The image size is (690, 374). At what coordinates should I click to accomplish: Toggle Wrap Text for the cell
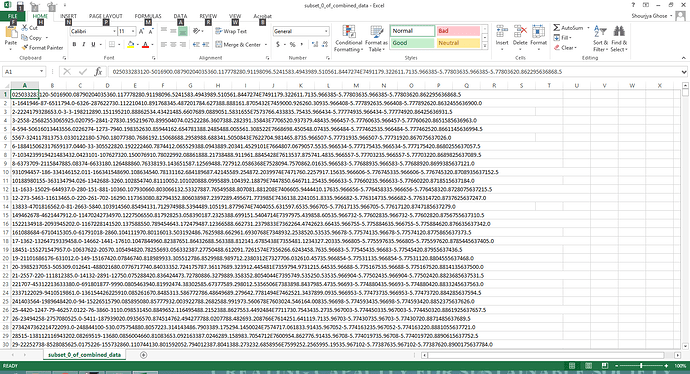(x=231, y=31)
